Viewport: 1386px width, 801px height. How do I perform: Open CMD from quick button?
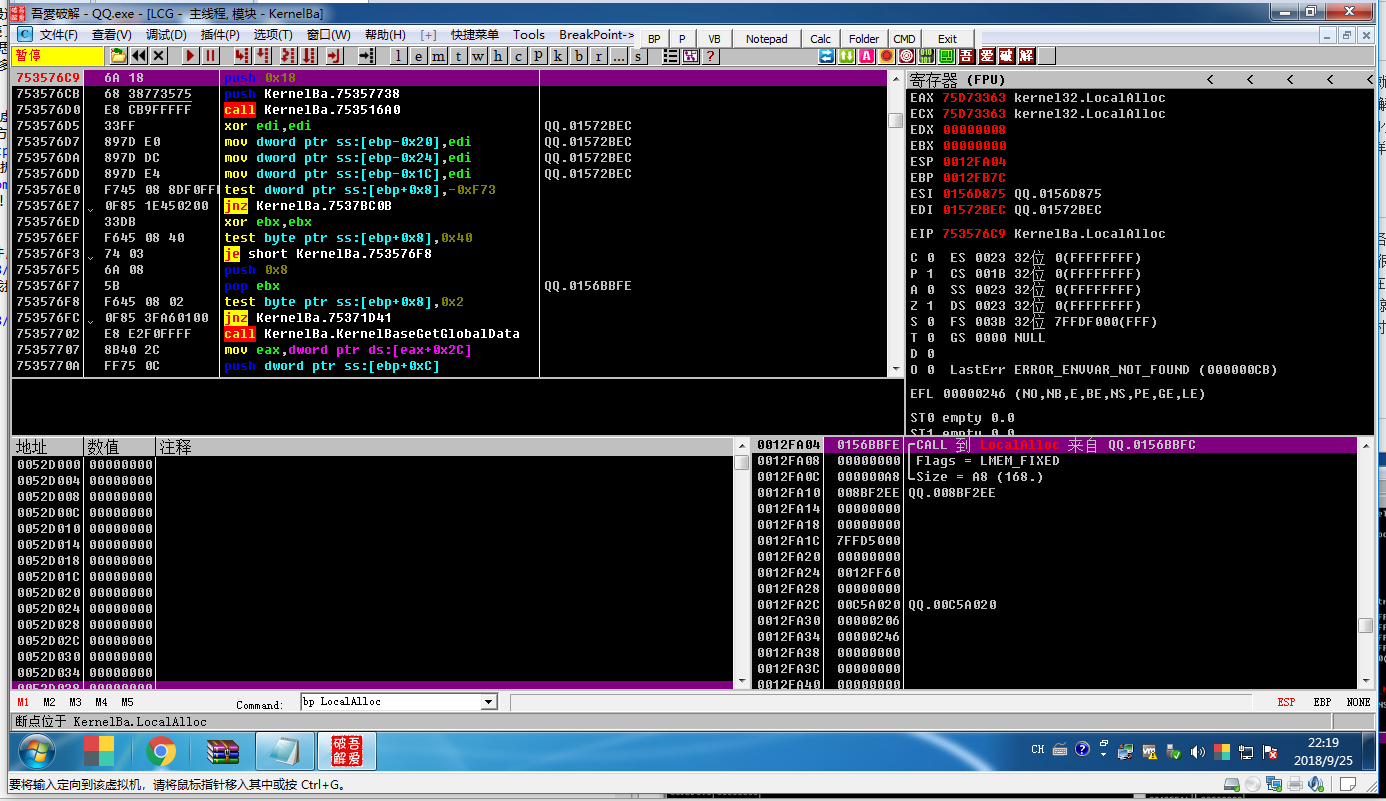pos(904,39)
